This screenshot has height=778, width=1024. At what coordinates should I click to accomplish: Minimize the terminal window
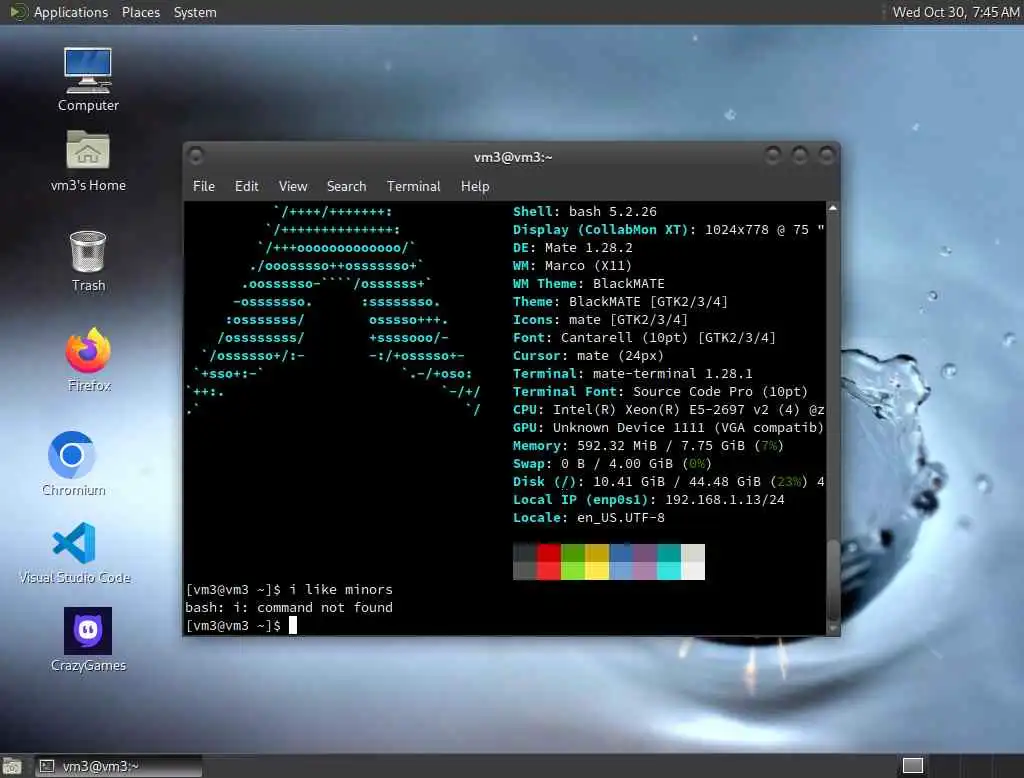(x=773, y=155)
